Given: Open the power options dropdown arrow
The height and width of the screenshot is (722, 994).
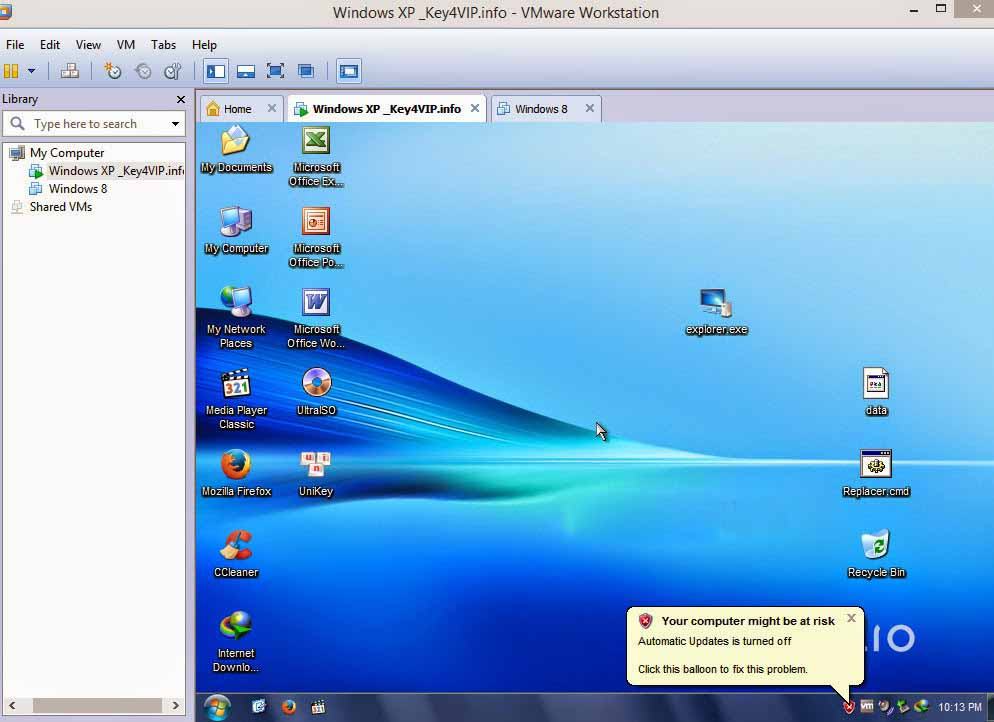Looking at the screenshot, I should 31,71.
